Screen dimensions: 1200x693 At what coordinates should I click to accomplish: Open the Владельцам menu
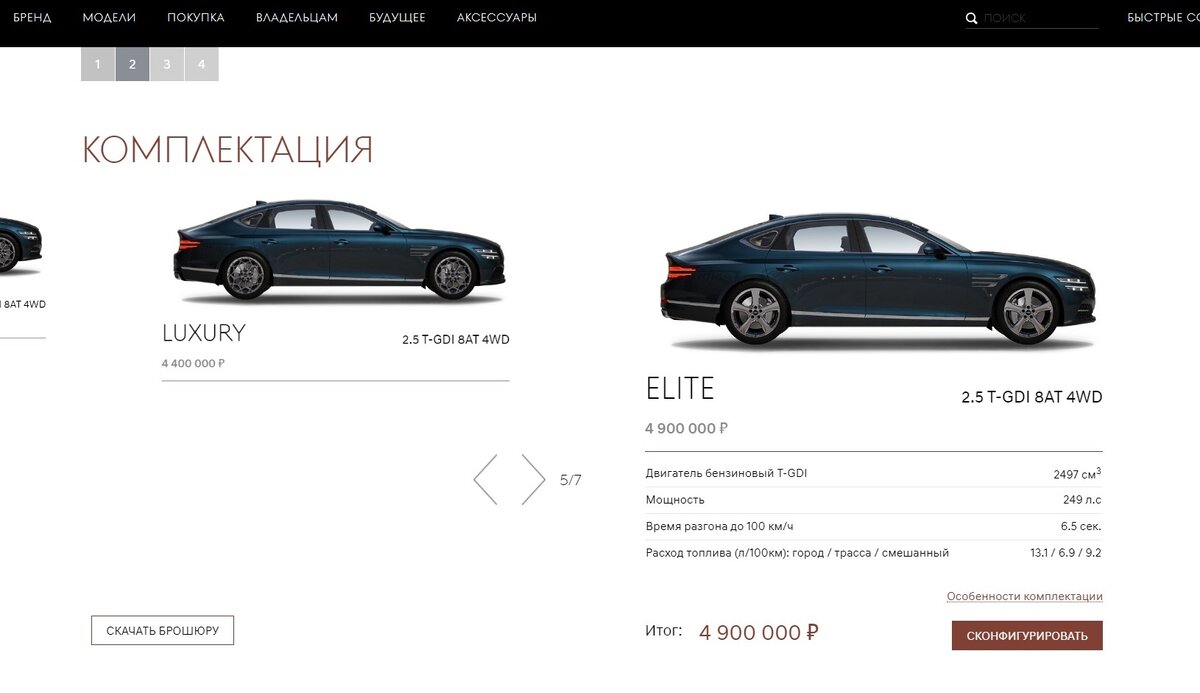point(297,18)
